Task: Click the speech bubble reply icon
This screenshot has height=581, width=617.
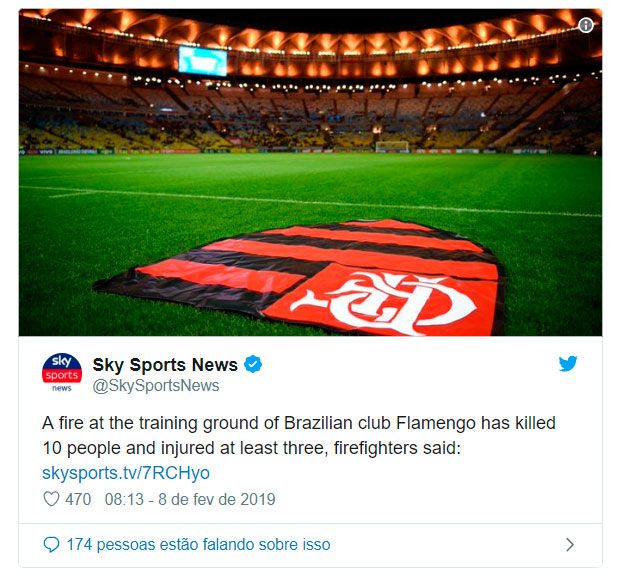Action: tap(51, 545)
